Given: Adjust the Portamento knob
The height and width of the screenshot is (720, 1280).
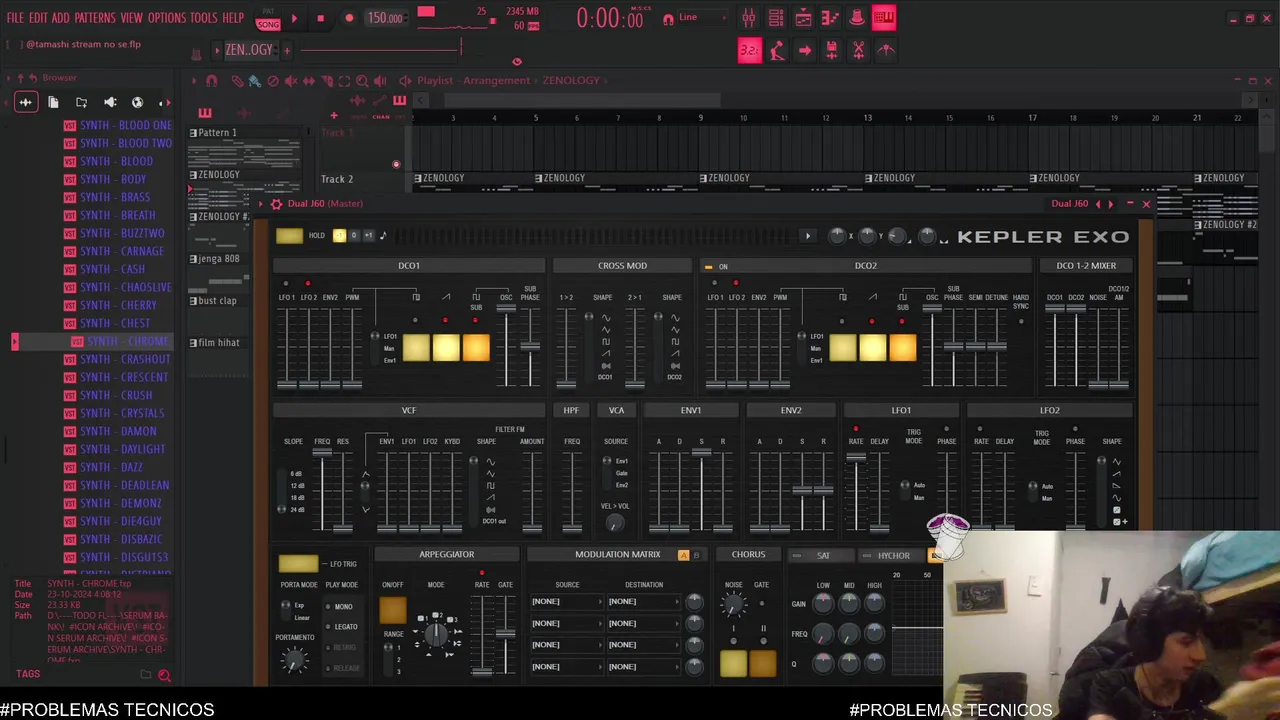Looking at the screenshot, I should click(x=294, y=659).
